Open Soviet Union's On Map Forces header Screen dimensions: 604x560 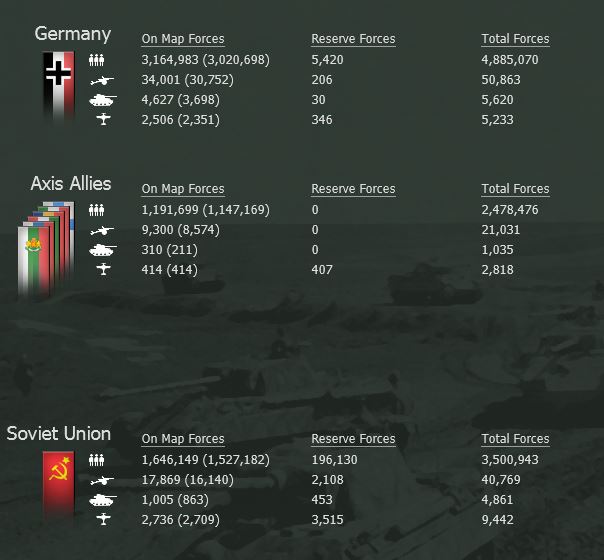(x=183, y=439)
